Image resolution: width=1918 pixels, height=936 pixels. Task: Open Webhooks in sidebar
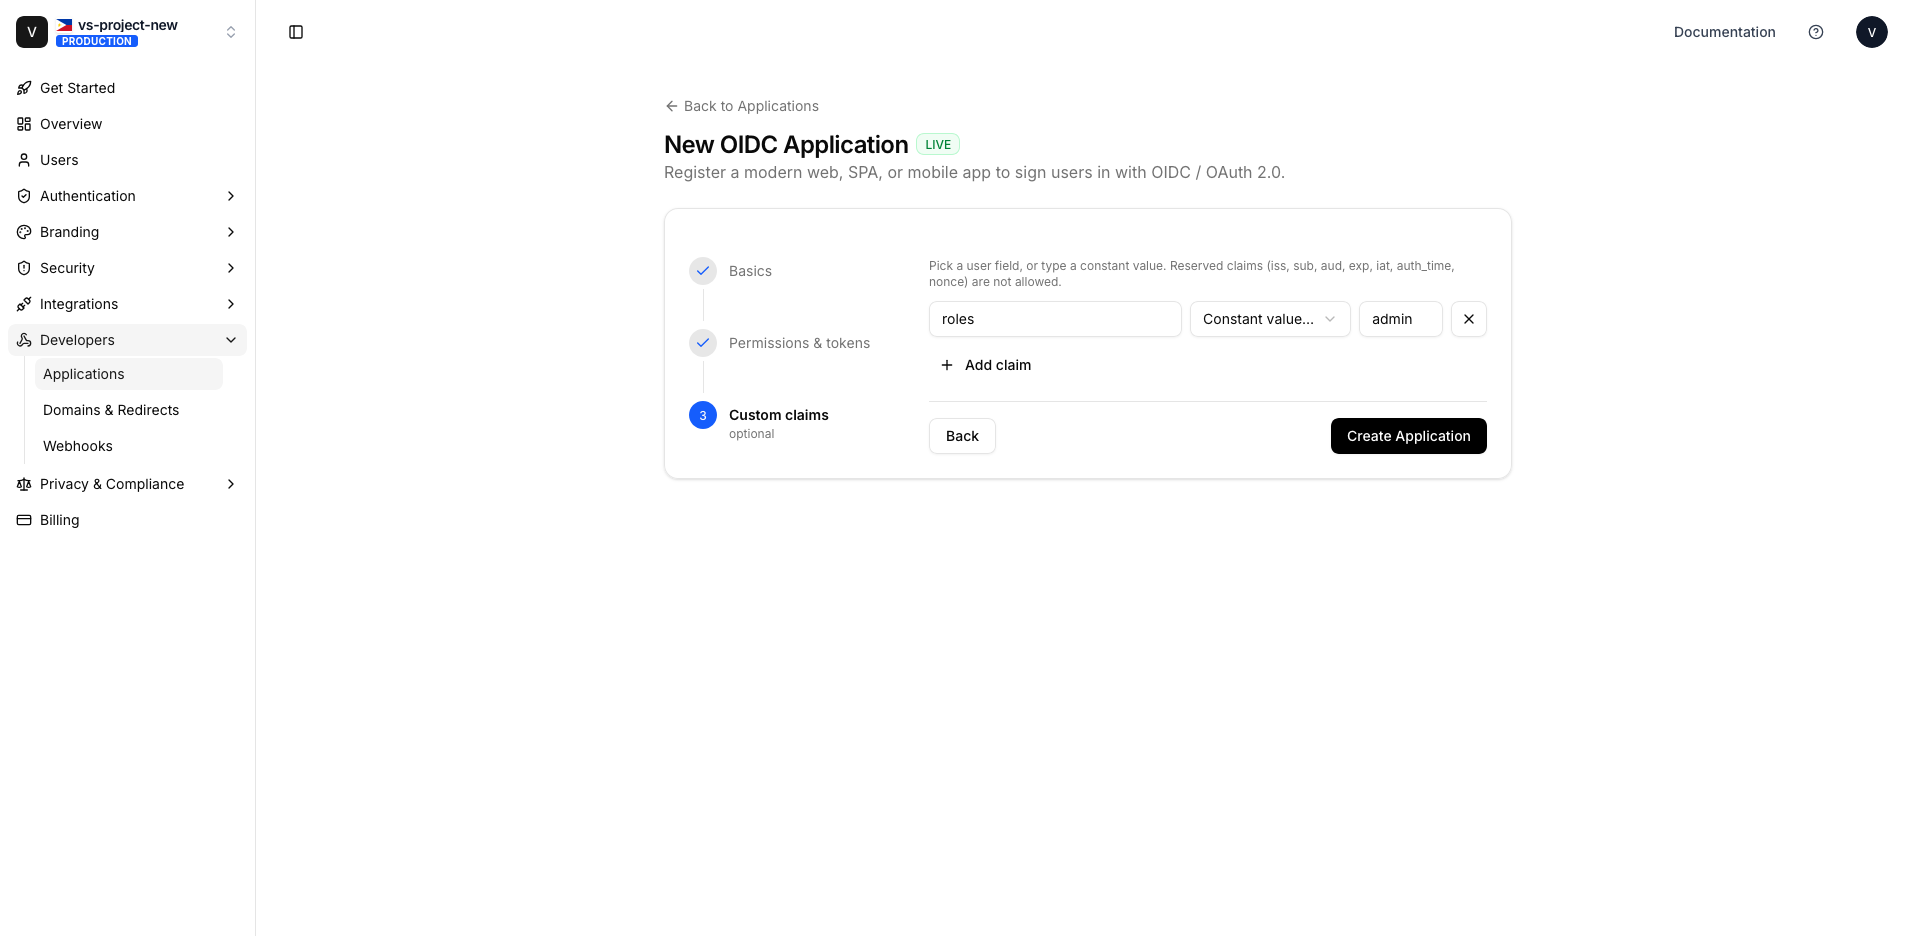pyautogui.click(x=129, y=446)
